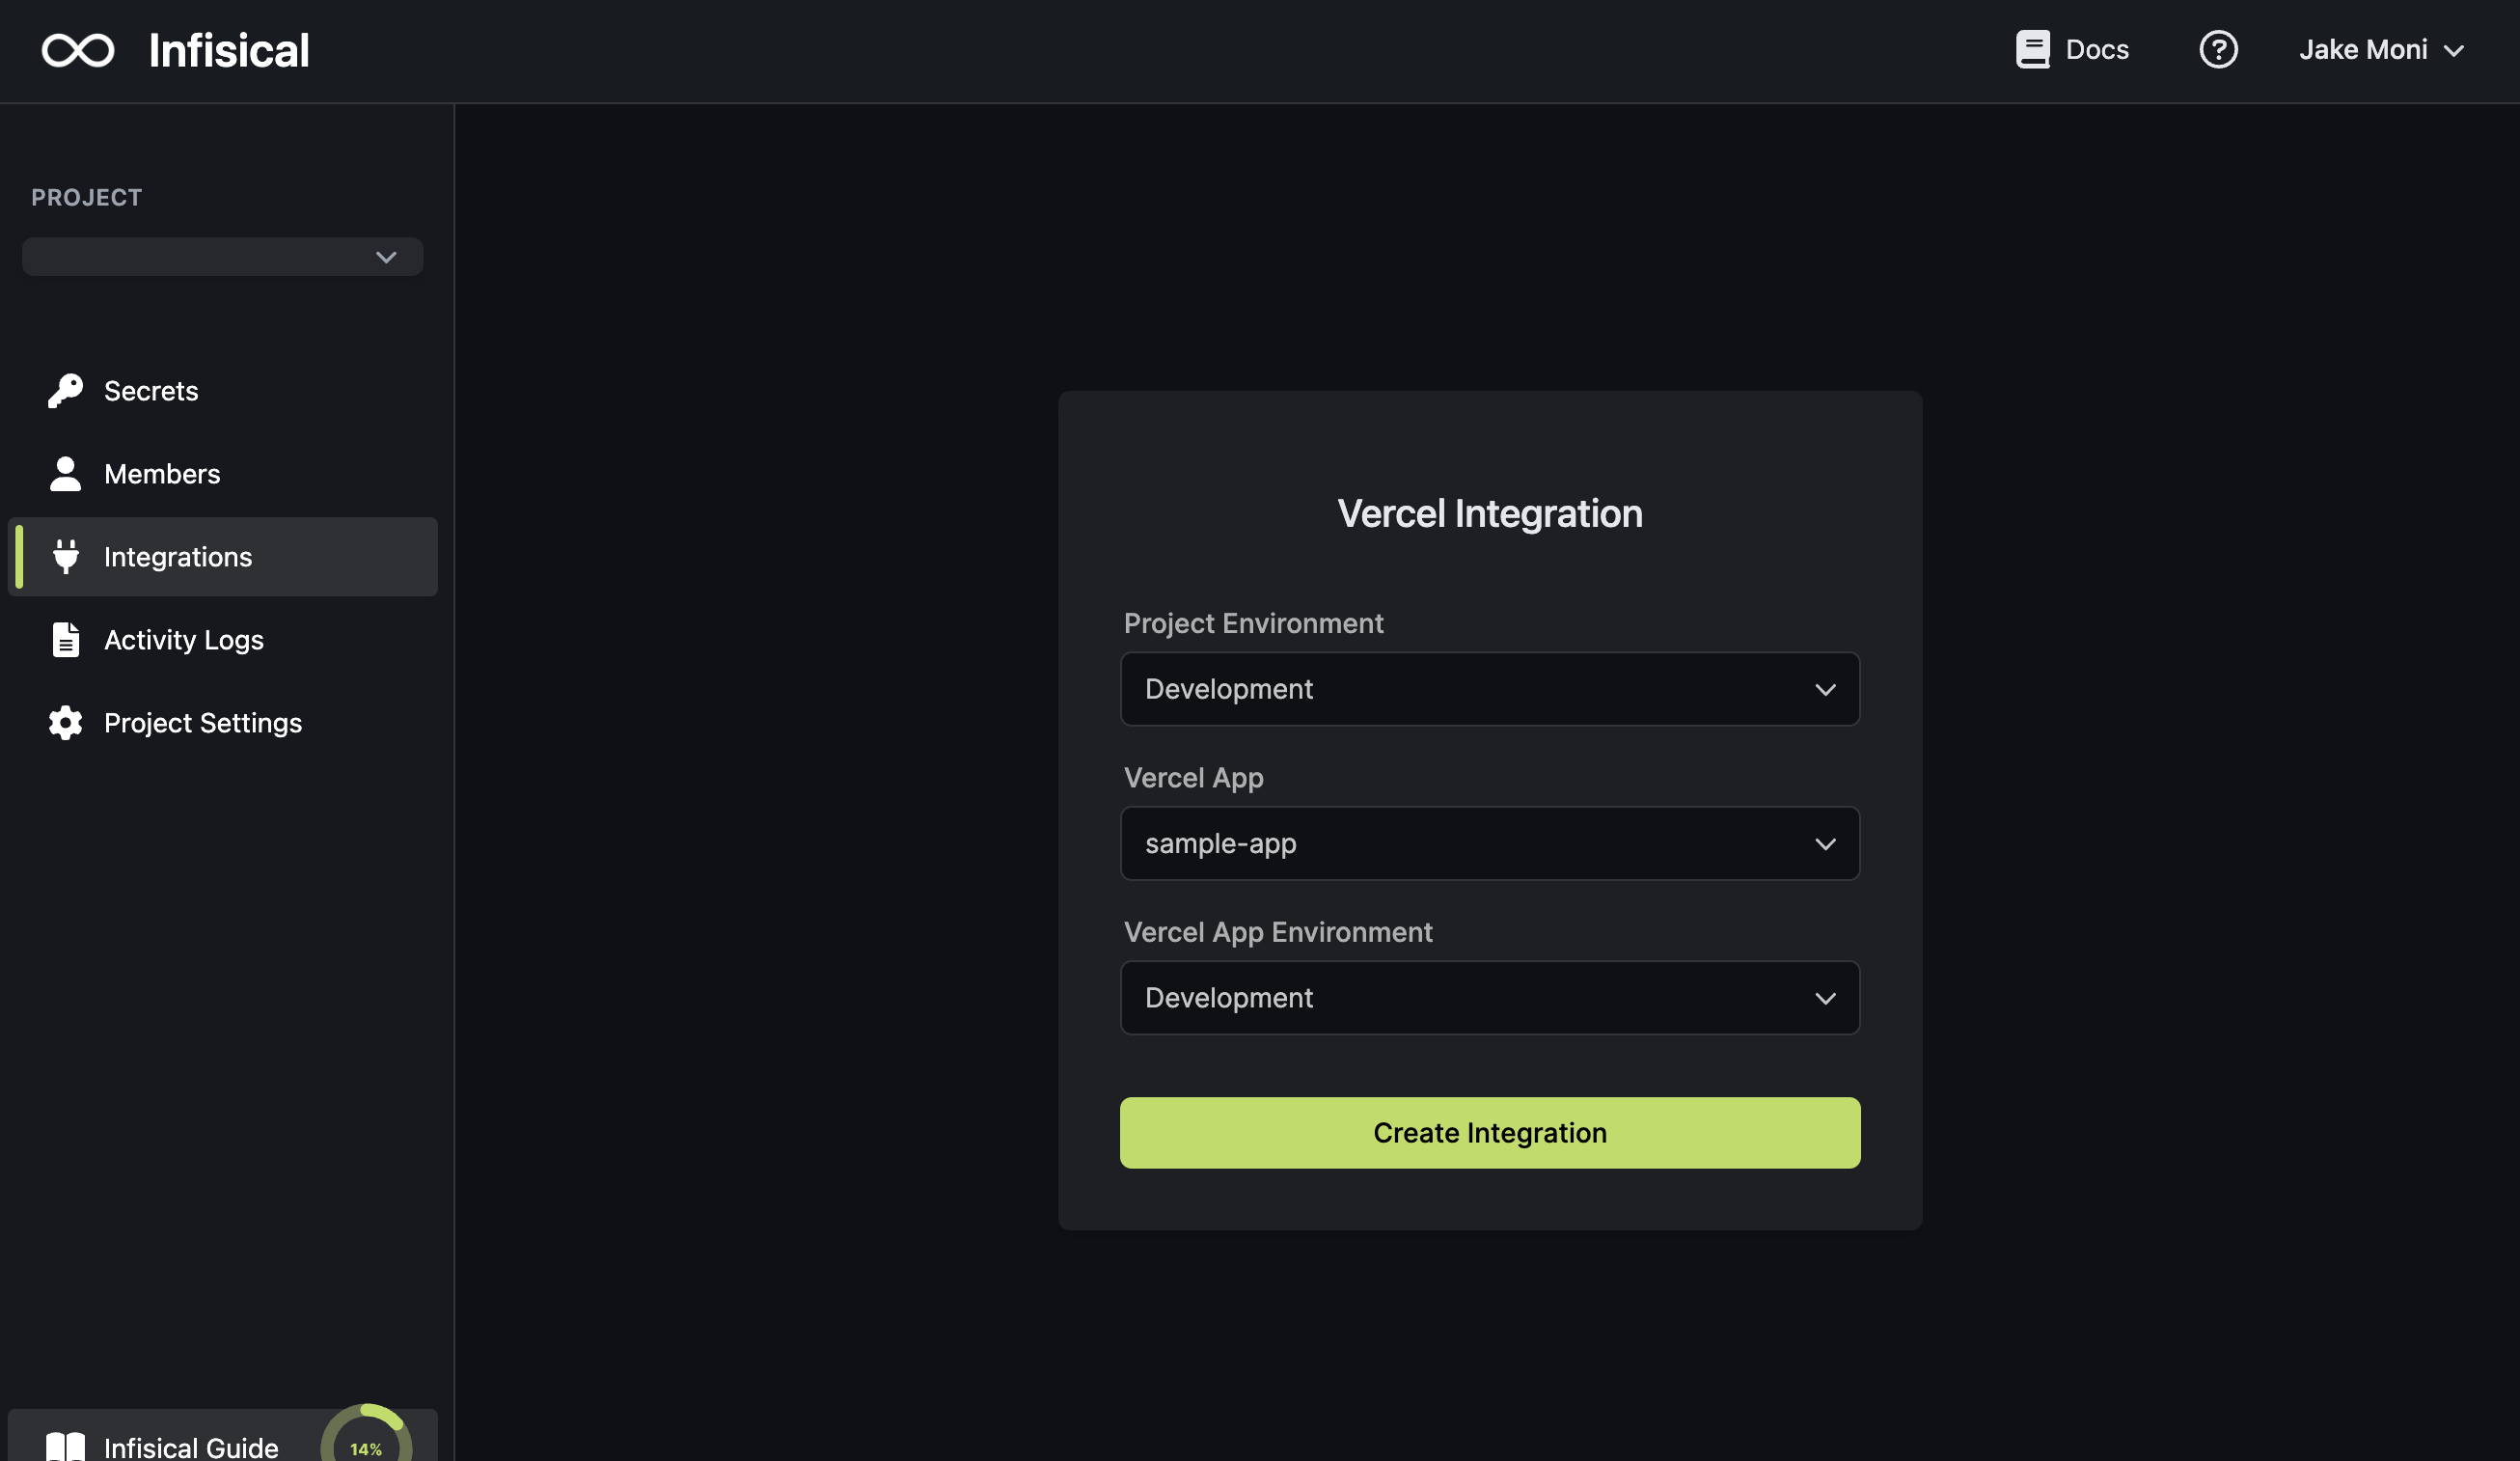Click the Infisical brand name text
Image resolution: width=2520 pixels, height=1461 pixels.
pos(229,50)
